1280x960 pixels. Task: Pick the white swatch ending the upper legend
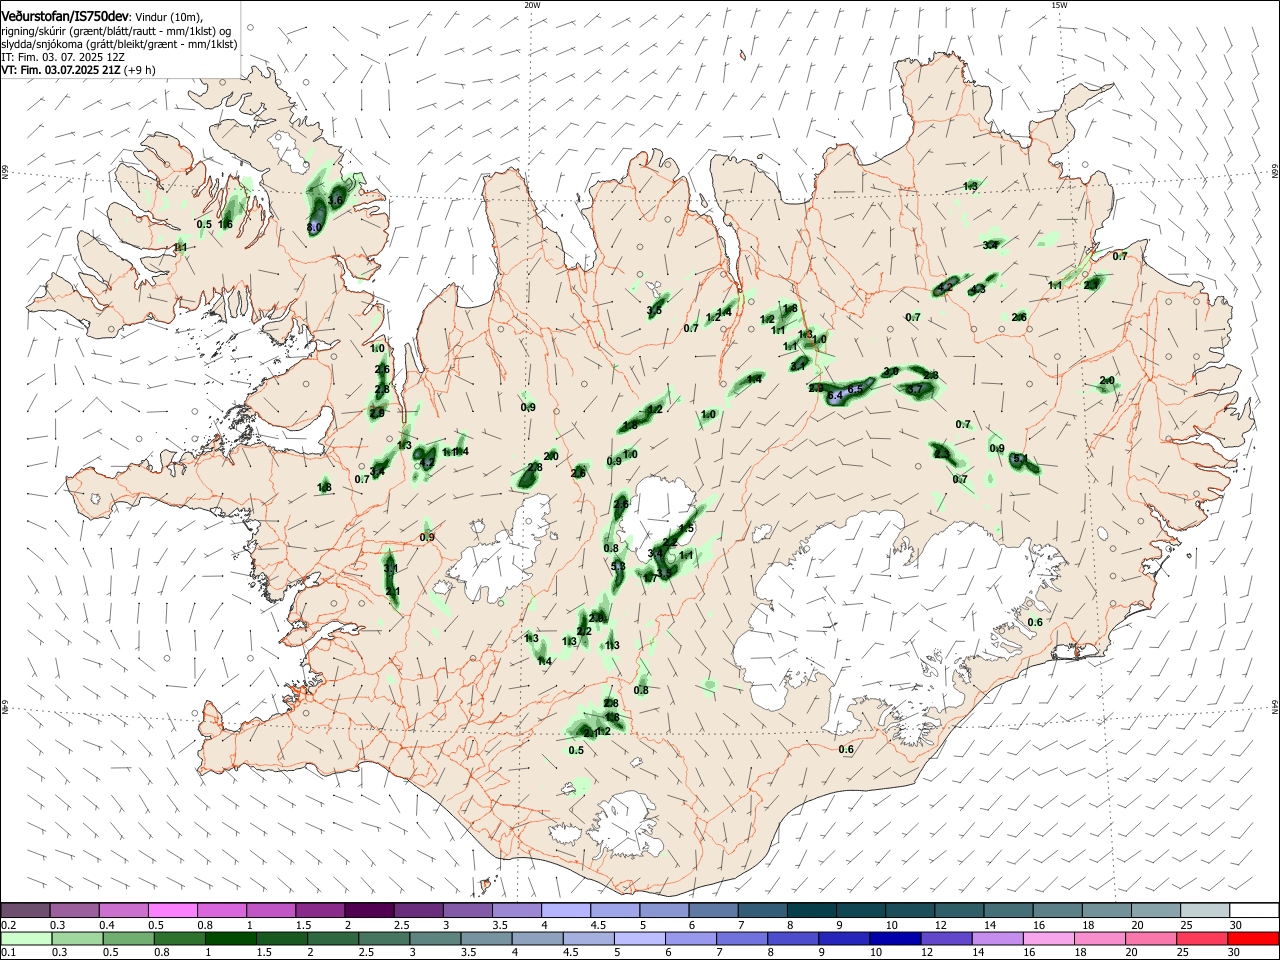tap(1253, 911)
